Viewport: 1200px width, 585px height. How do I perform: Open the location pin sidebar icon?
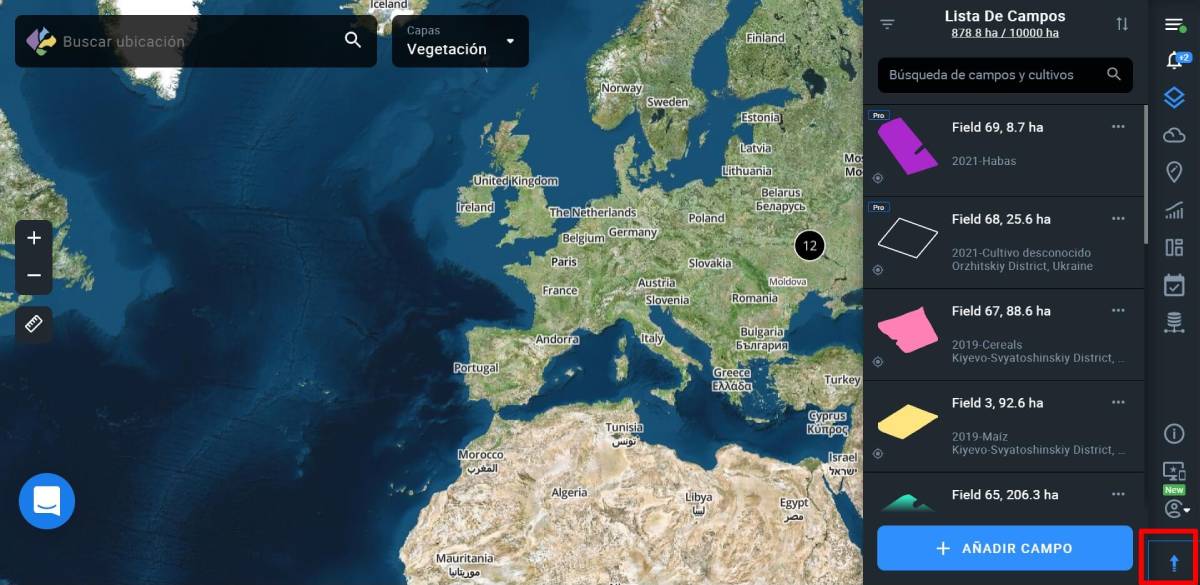point(1174,172)
